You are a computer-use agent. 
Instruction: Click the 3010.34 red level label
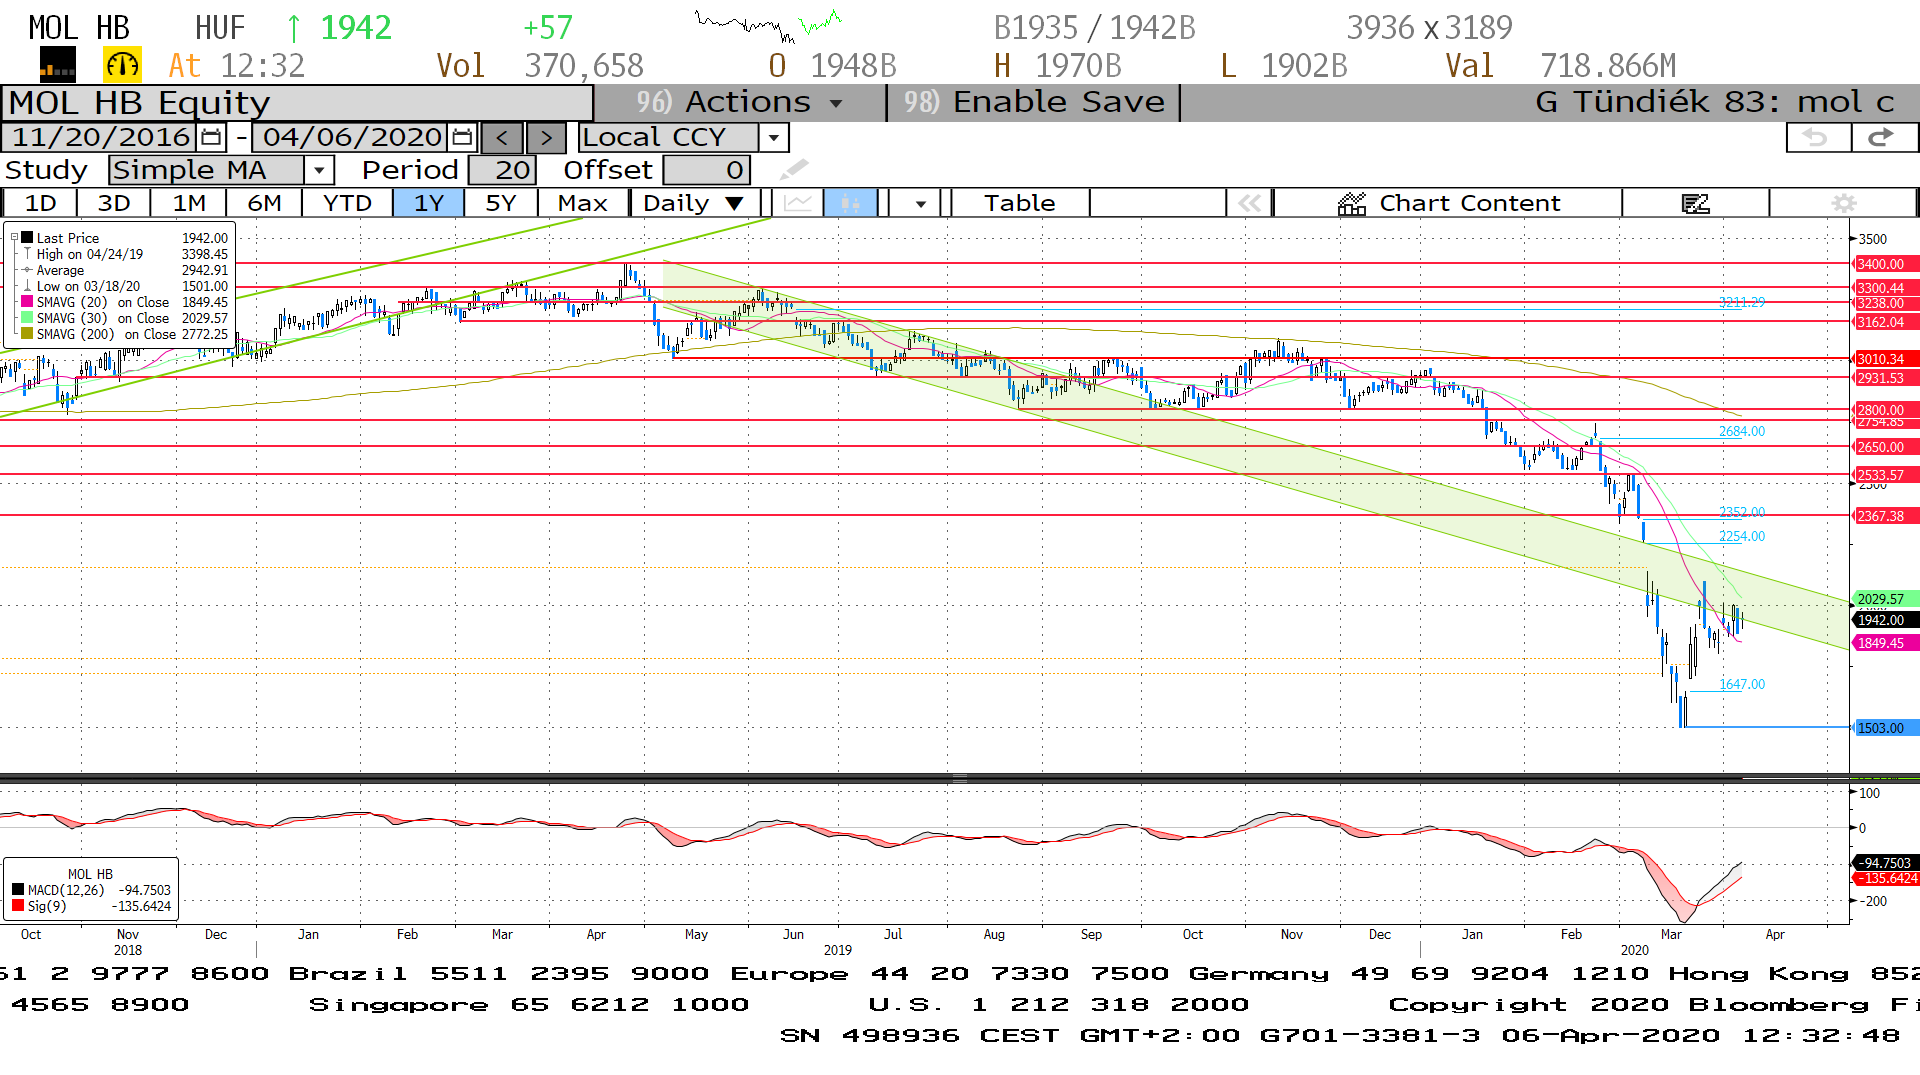(1886, 359)
